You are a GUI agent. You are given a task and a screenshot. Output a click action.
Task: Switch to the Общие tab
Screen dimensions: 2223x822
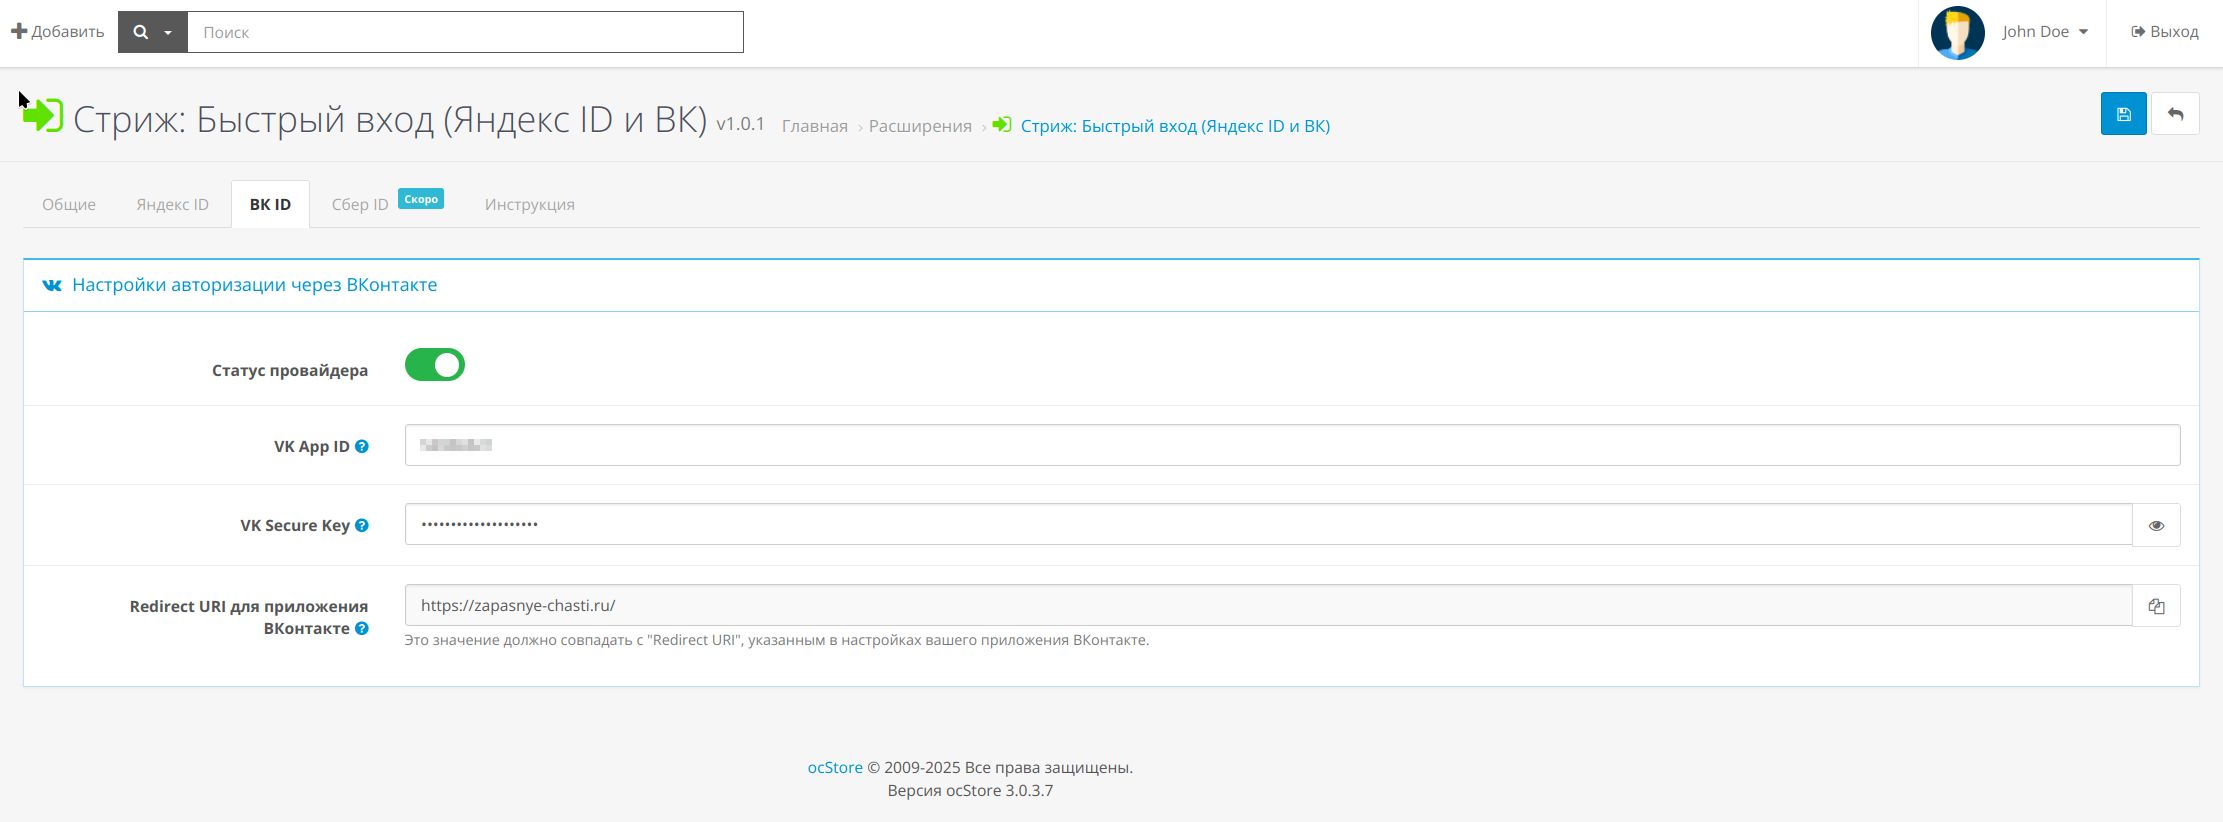[69, 204]
